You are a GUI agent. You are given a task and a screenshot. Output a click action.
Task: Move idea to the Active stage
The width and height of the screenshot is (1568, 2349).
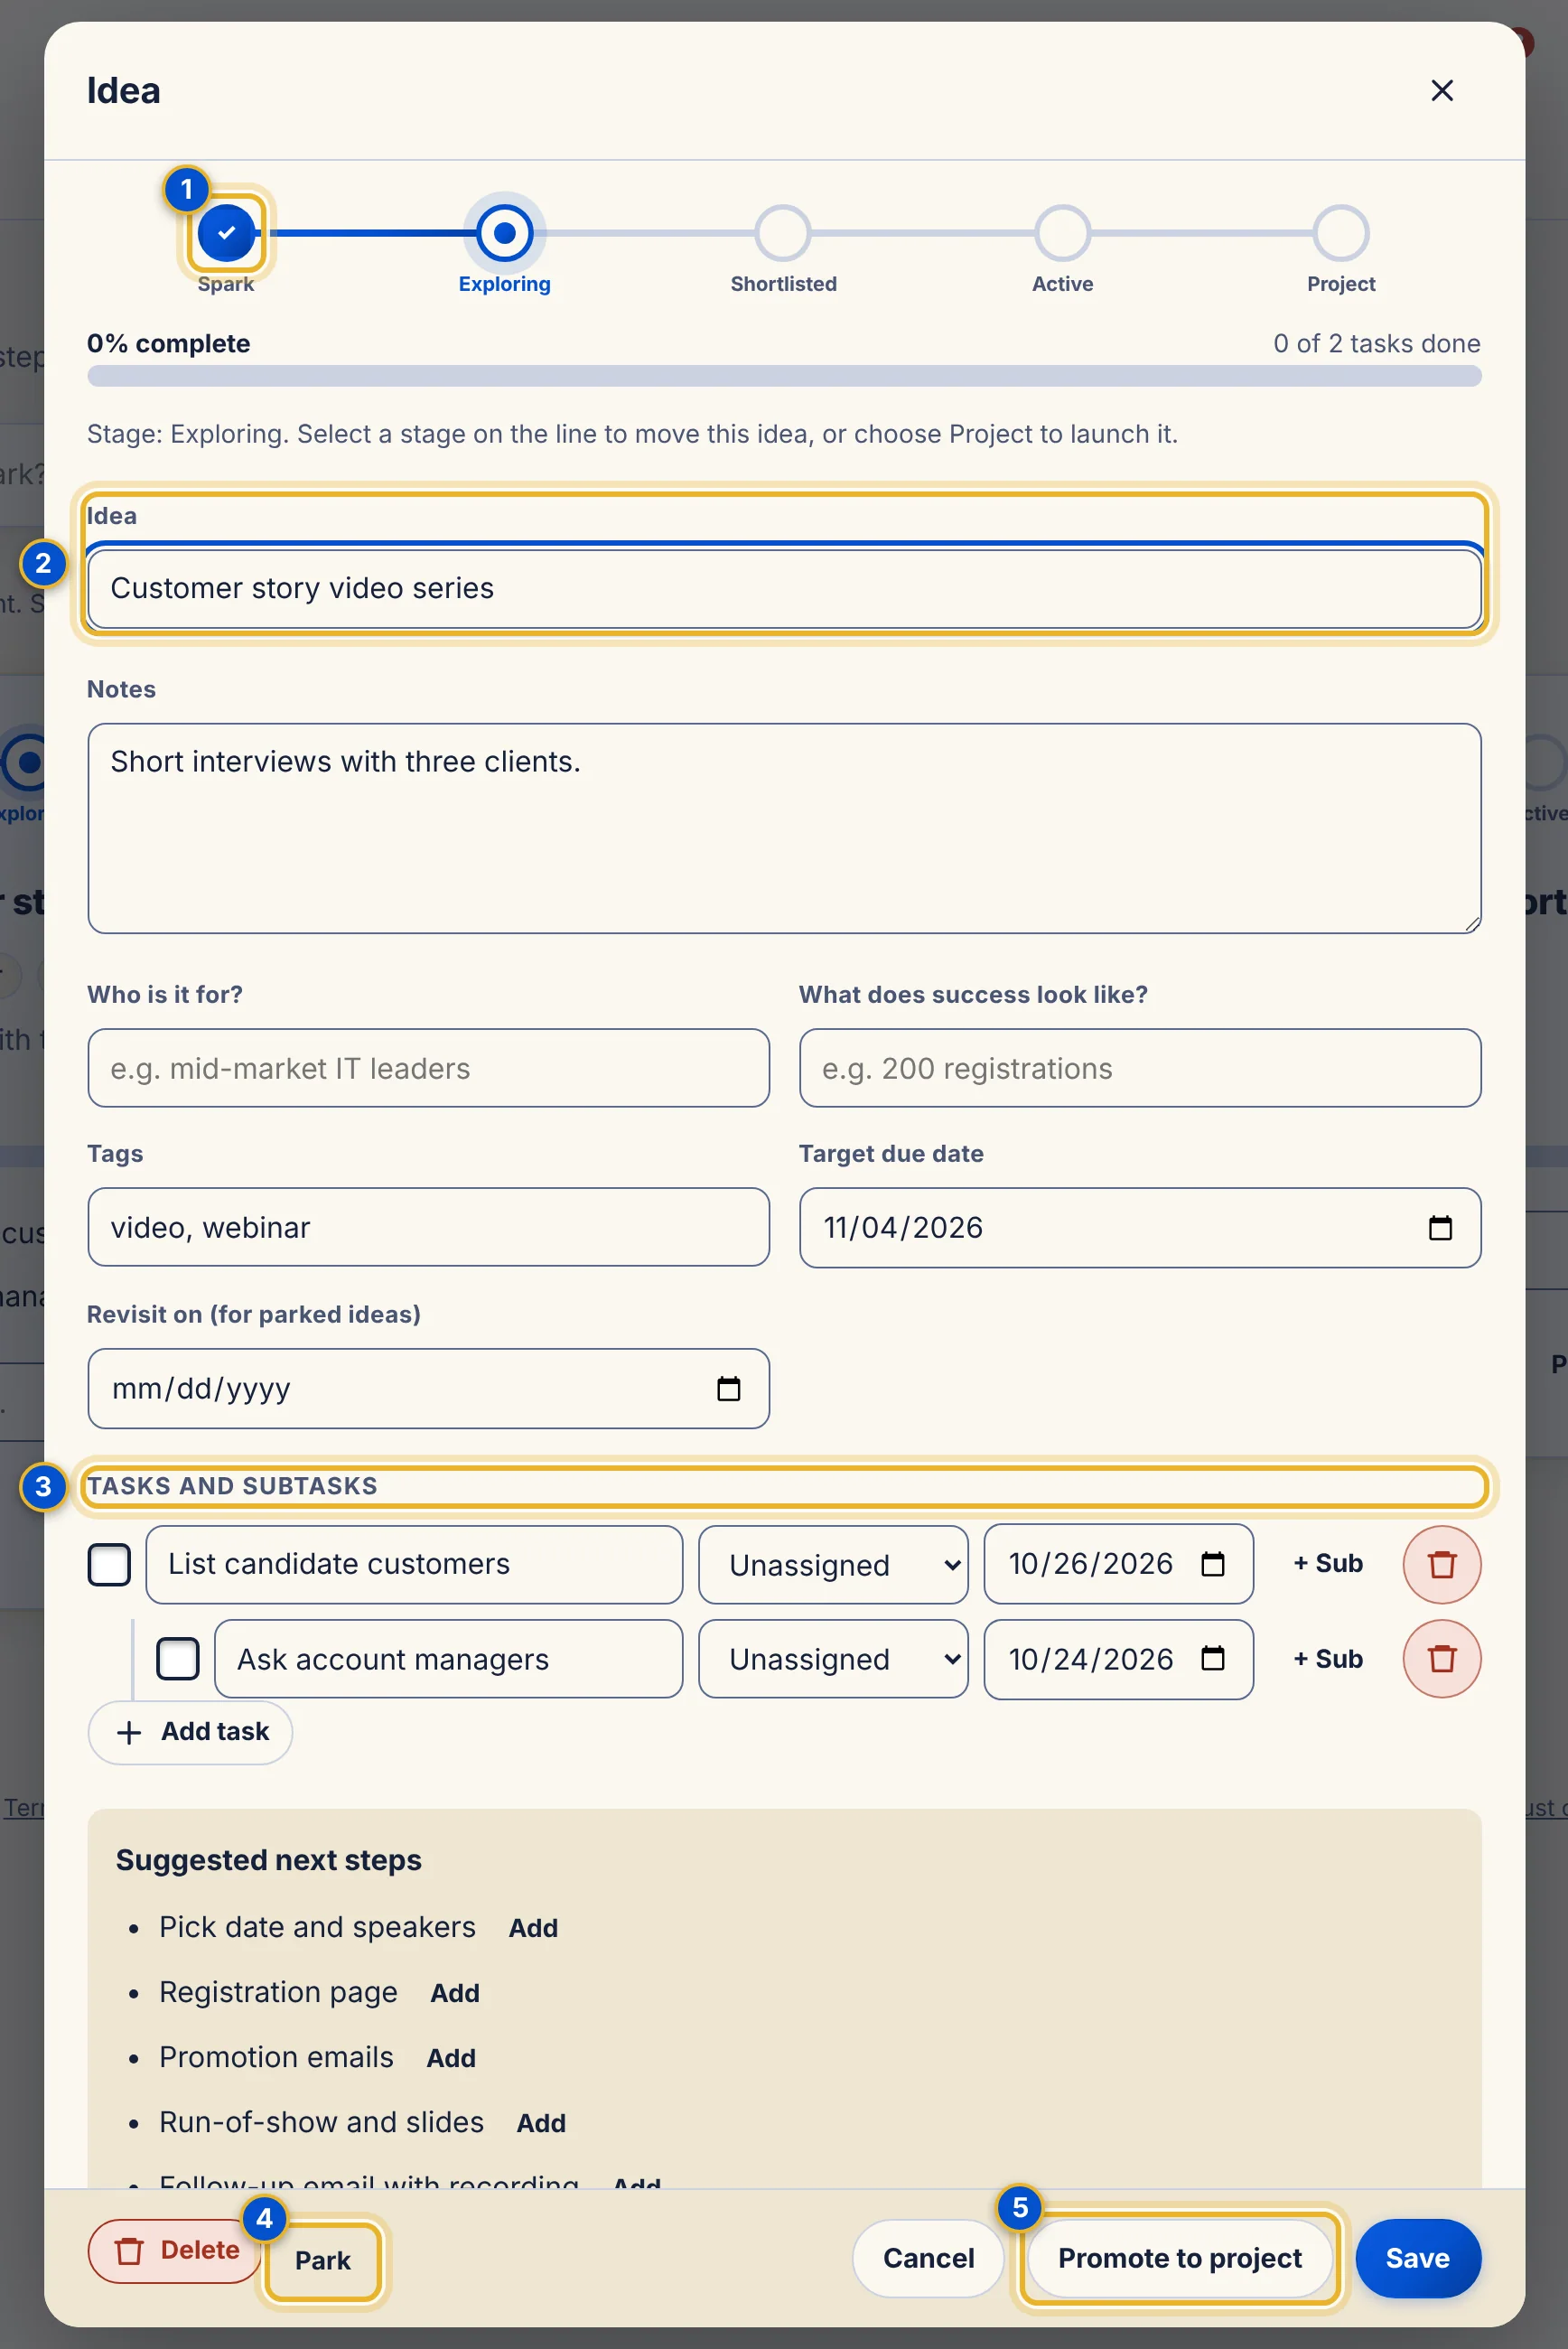pos(1062,233)
